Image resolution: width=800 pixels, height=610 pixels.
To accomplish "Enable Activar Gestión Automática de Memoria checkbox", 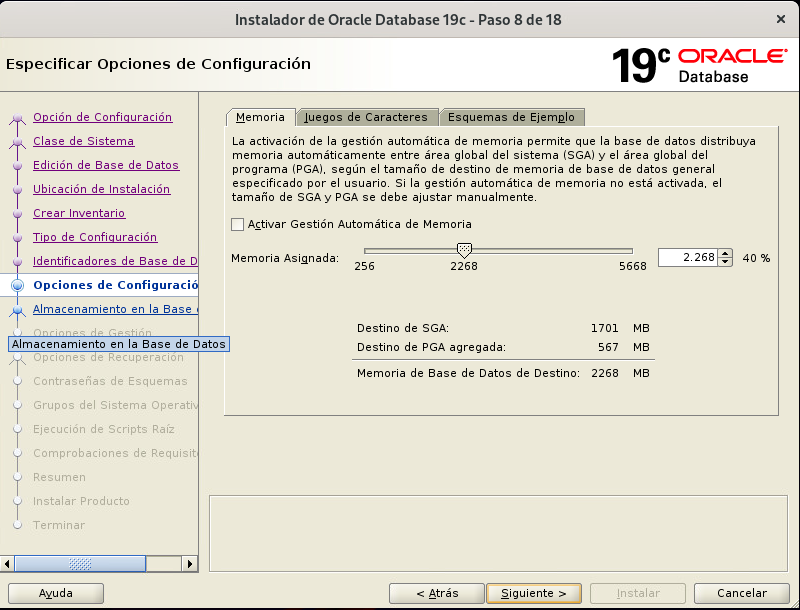I will (x=237, y=224).
